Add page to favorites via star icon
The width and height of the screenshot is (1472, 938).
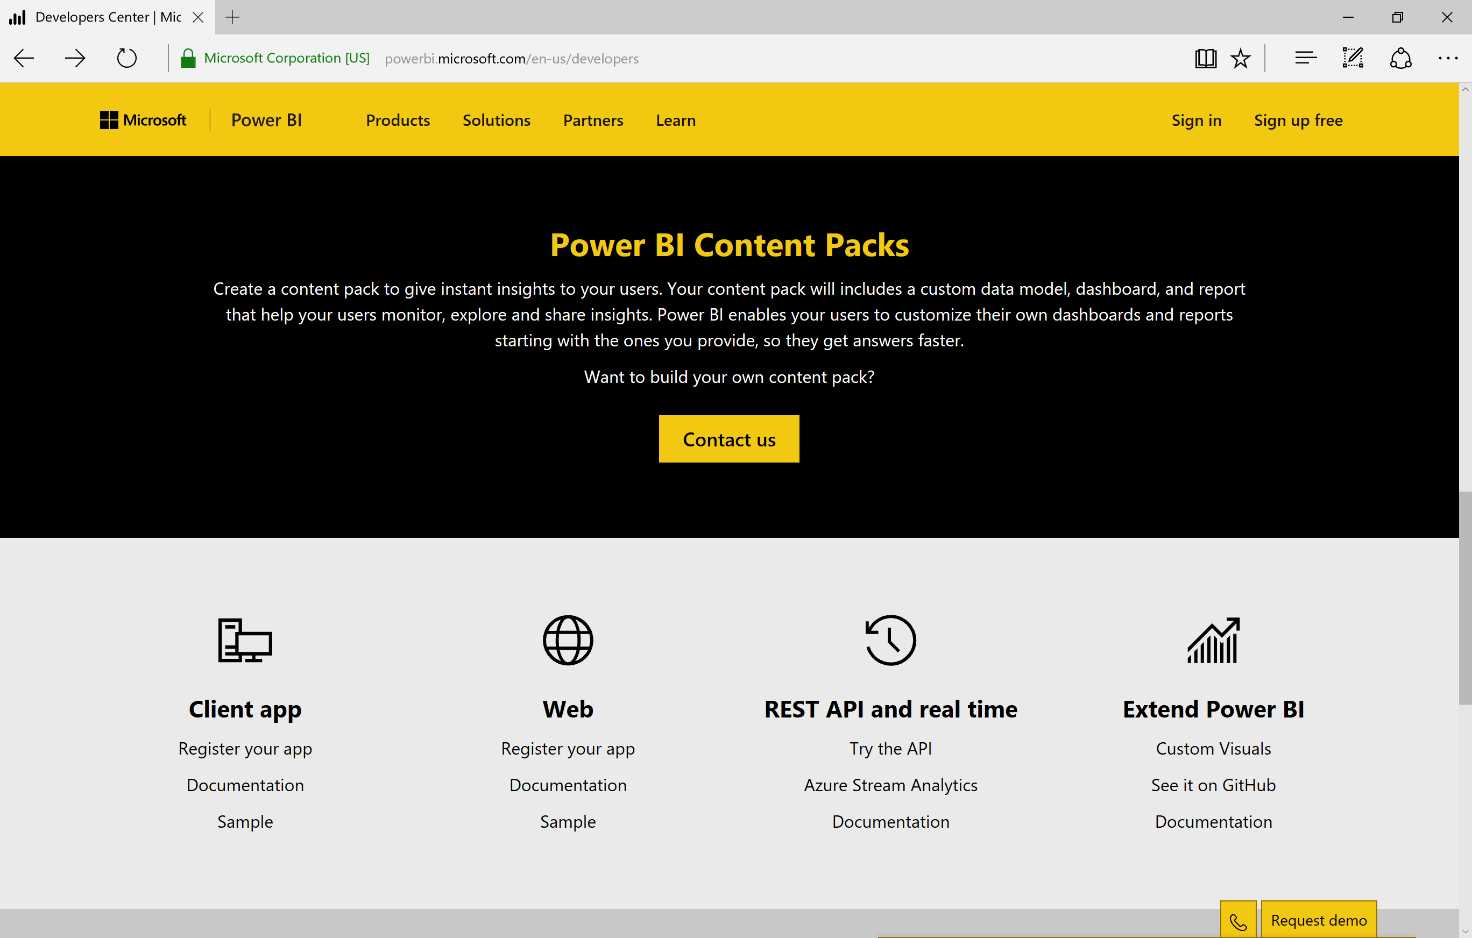1241,58
